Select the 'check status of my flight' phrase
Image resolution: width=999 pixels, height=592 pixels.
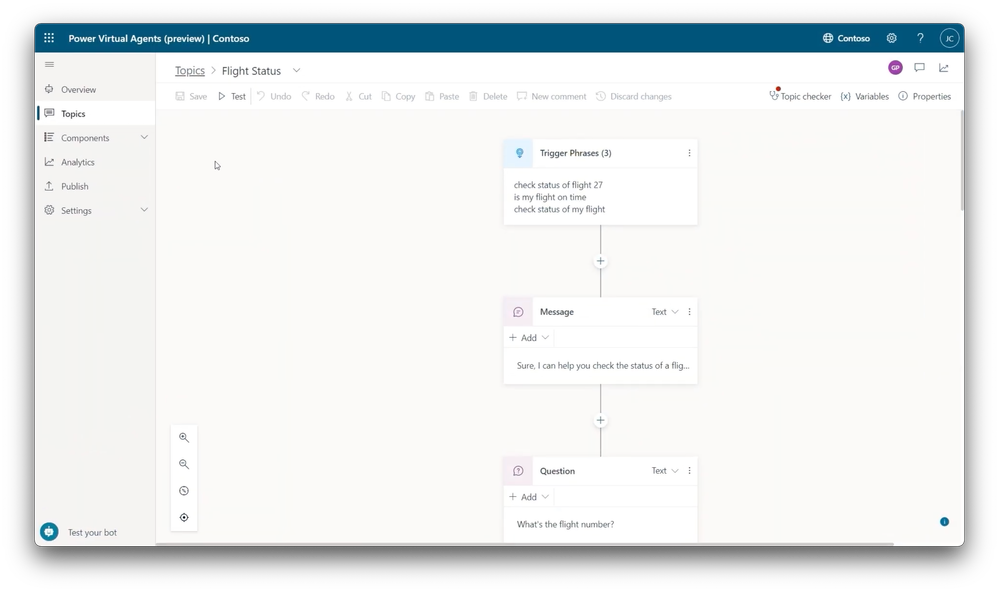pyautogui.click(x=559, y=209)
